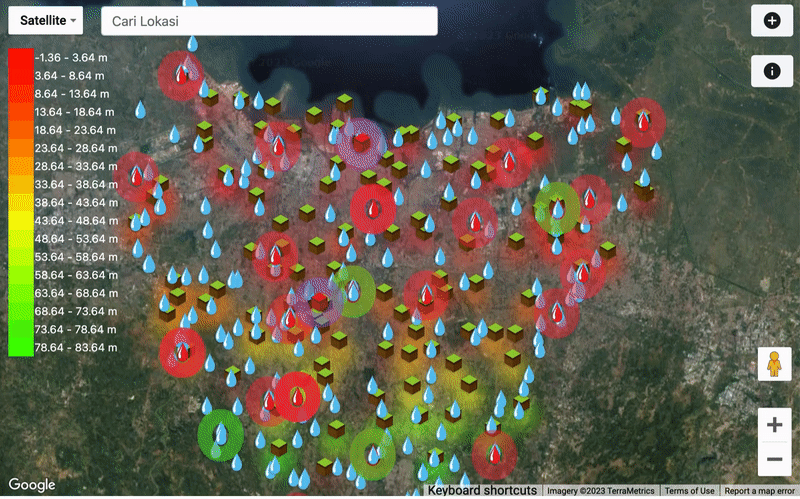Select the Street View pegman icon
The image size is (800, 499).
point(773,366)
